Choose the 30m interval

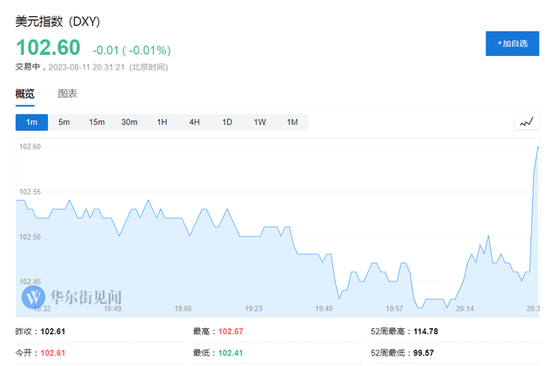click(129, 122)
